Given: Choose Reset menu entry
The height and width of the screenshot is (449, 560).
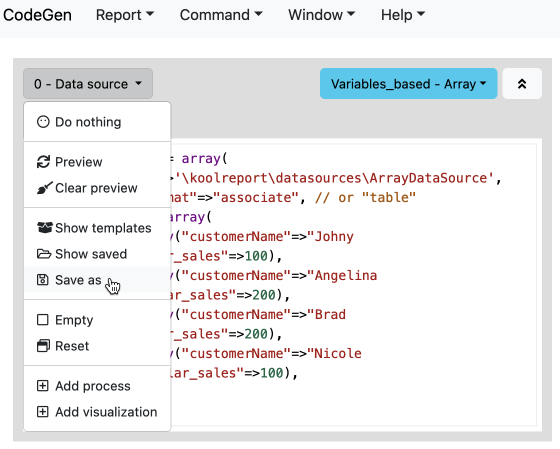Looking at the screenshot, I should [x=97, y=346].
